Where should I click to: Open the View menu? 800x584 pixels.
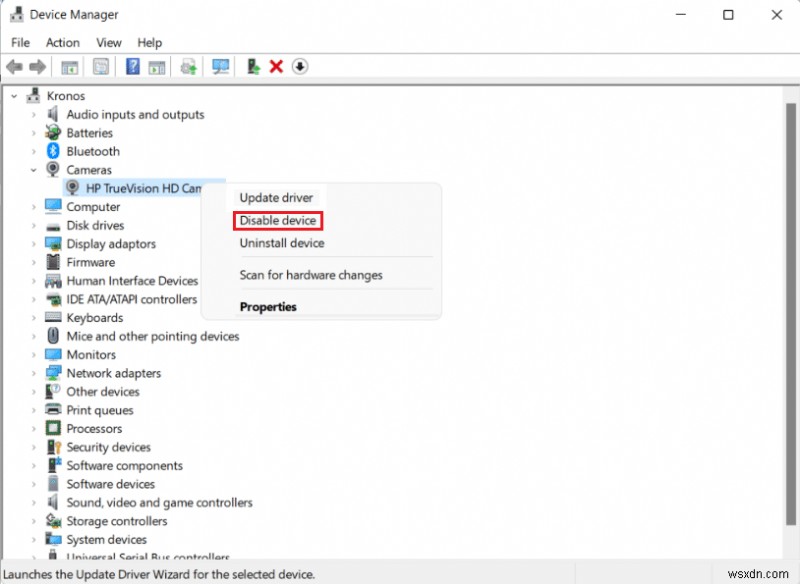point(108,42)
